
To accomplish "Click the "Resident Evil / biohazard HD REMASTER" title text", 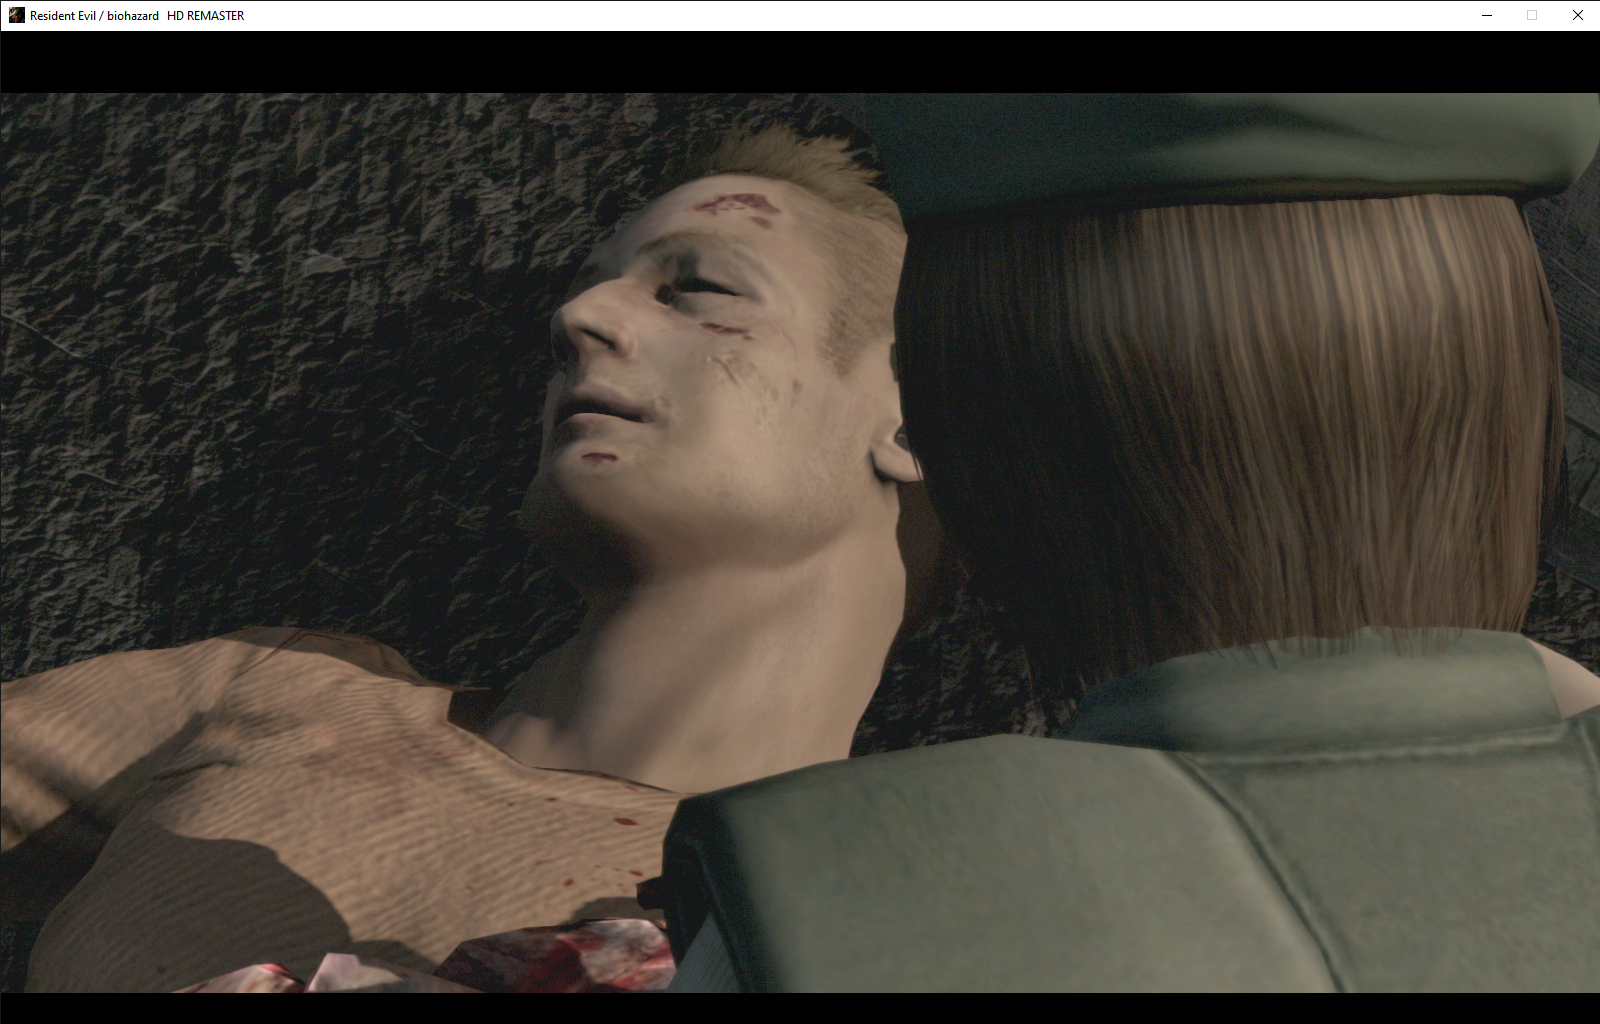I will tap(137, 16).
